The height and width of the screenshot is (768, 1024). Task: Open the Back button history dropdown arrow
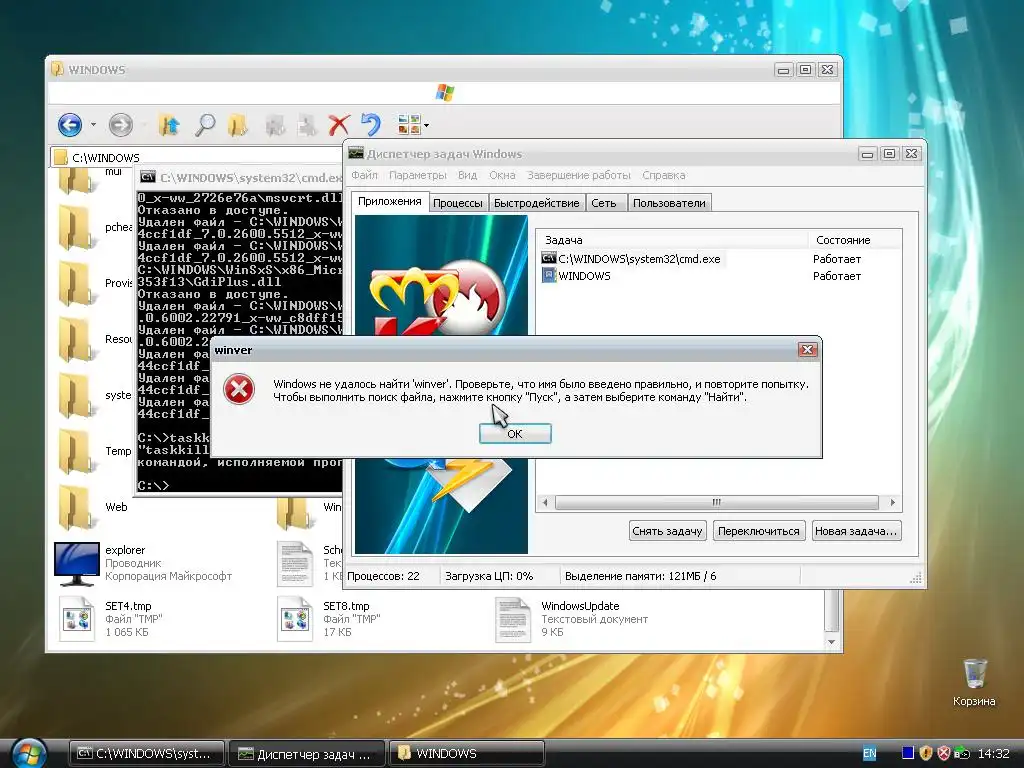(93, 124)
